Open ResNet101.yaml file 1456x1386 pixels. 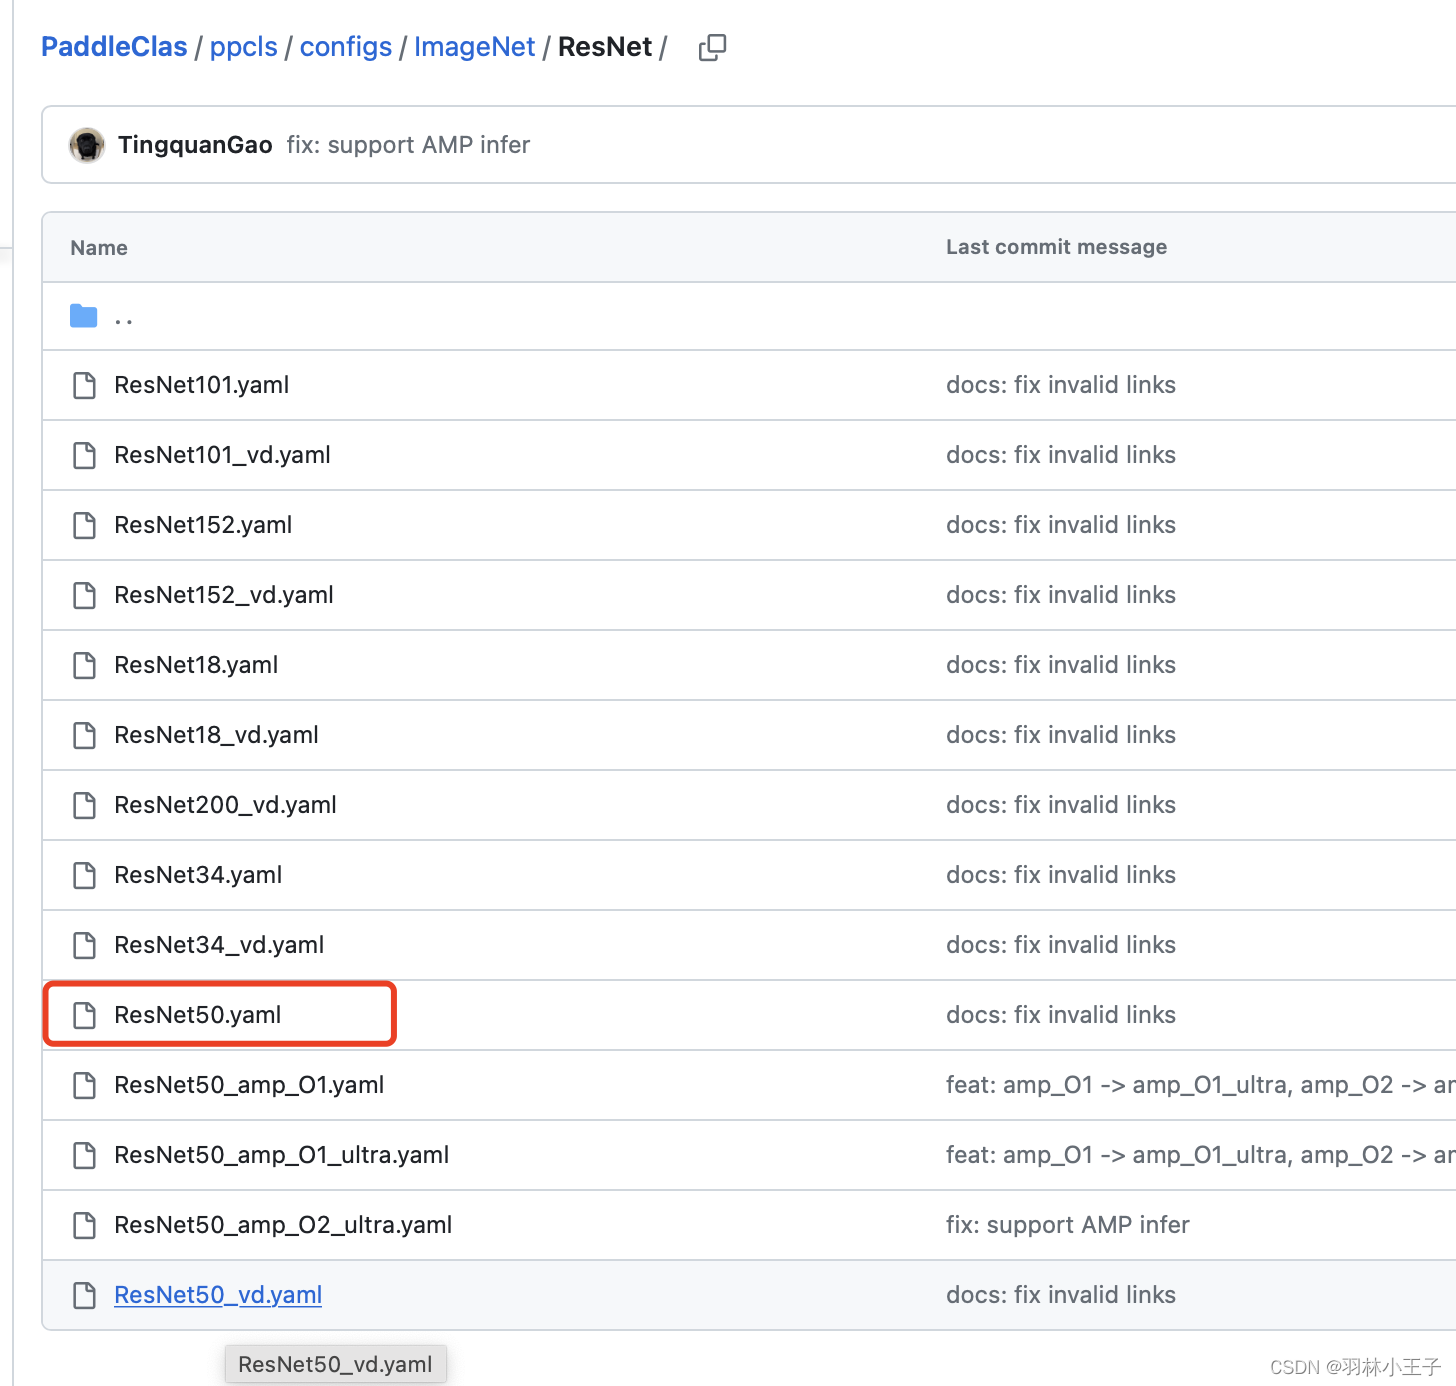(202, 385)
